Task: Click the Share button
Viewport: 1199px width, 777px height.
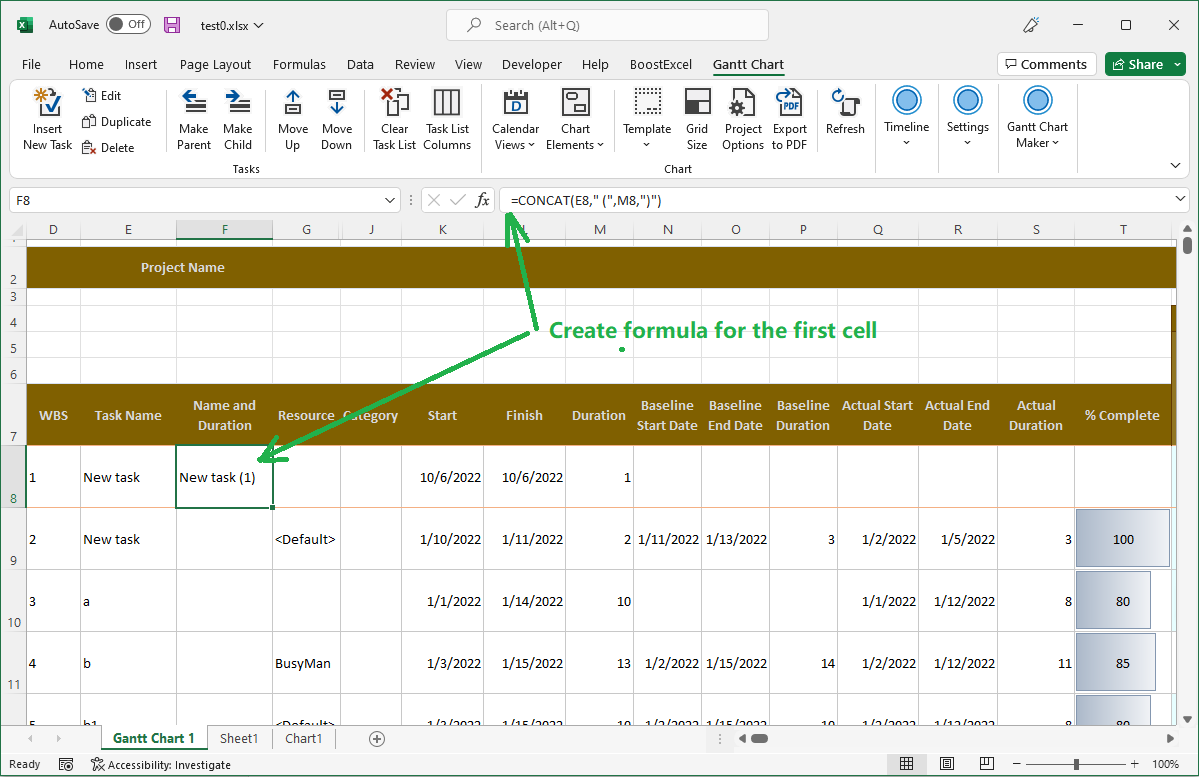Action: click(1144, 63)
